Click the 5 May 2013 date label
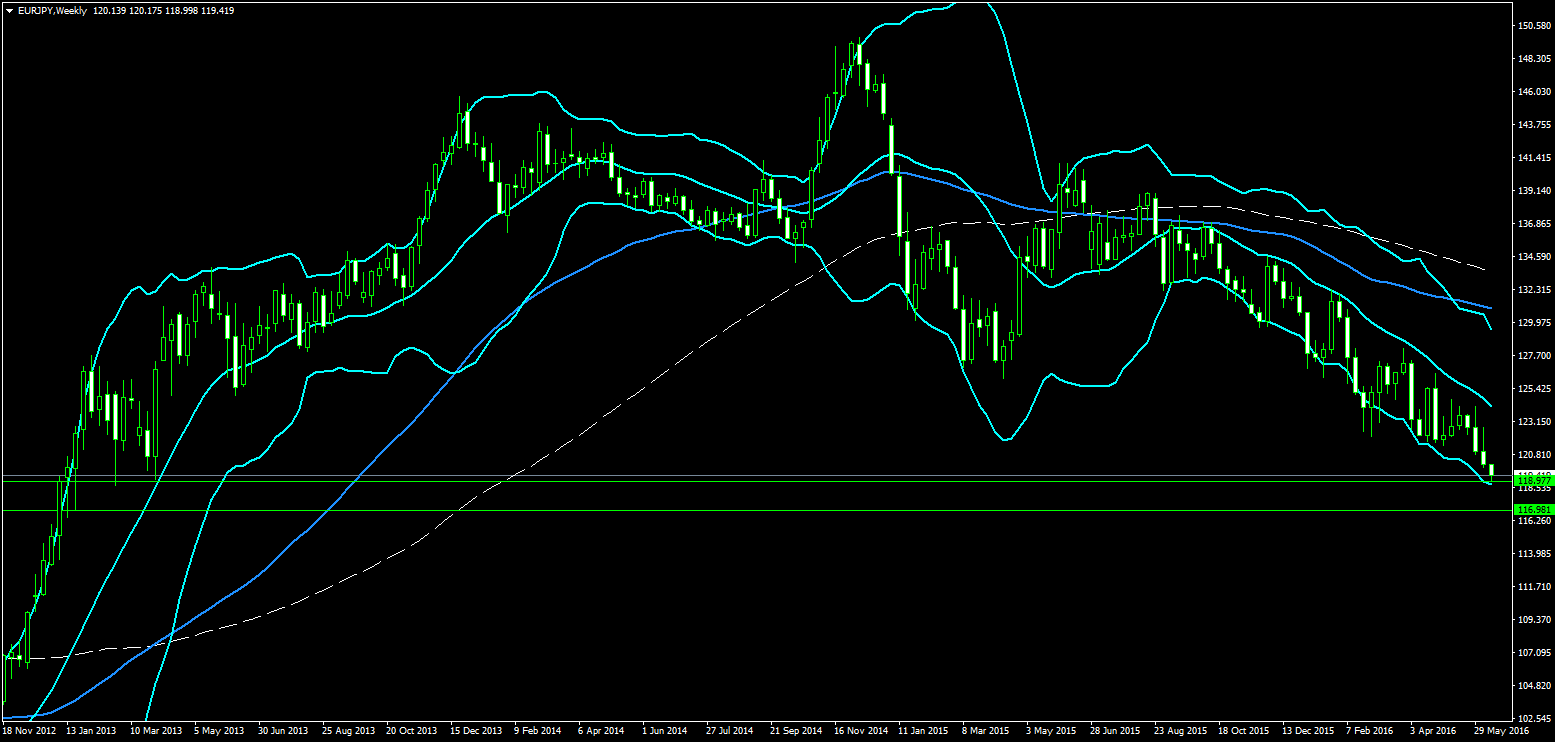This screenshot has width=1555, height=742. pos(219,731)
